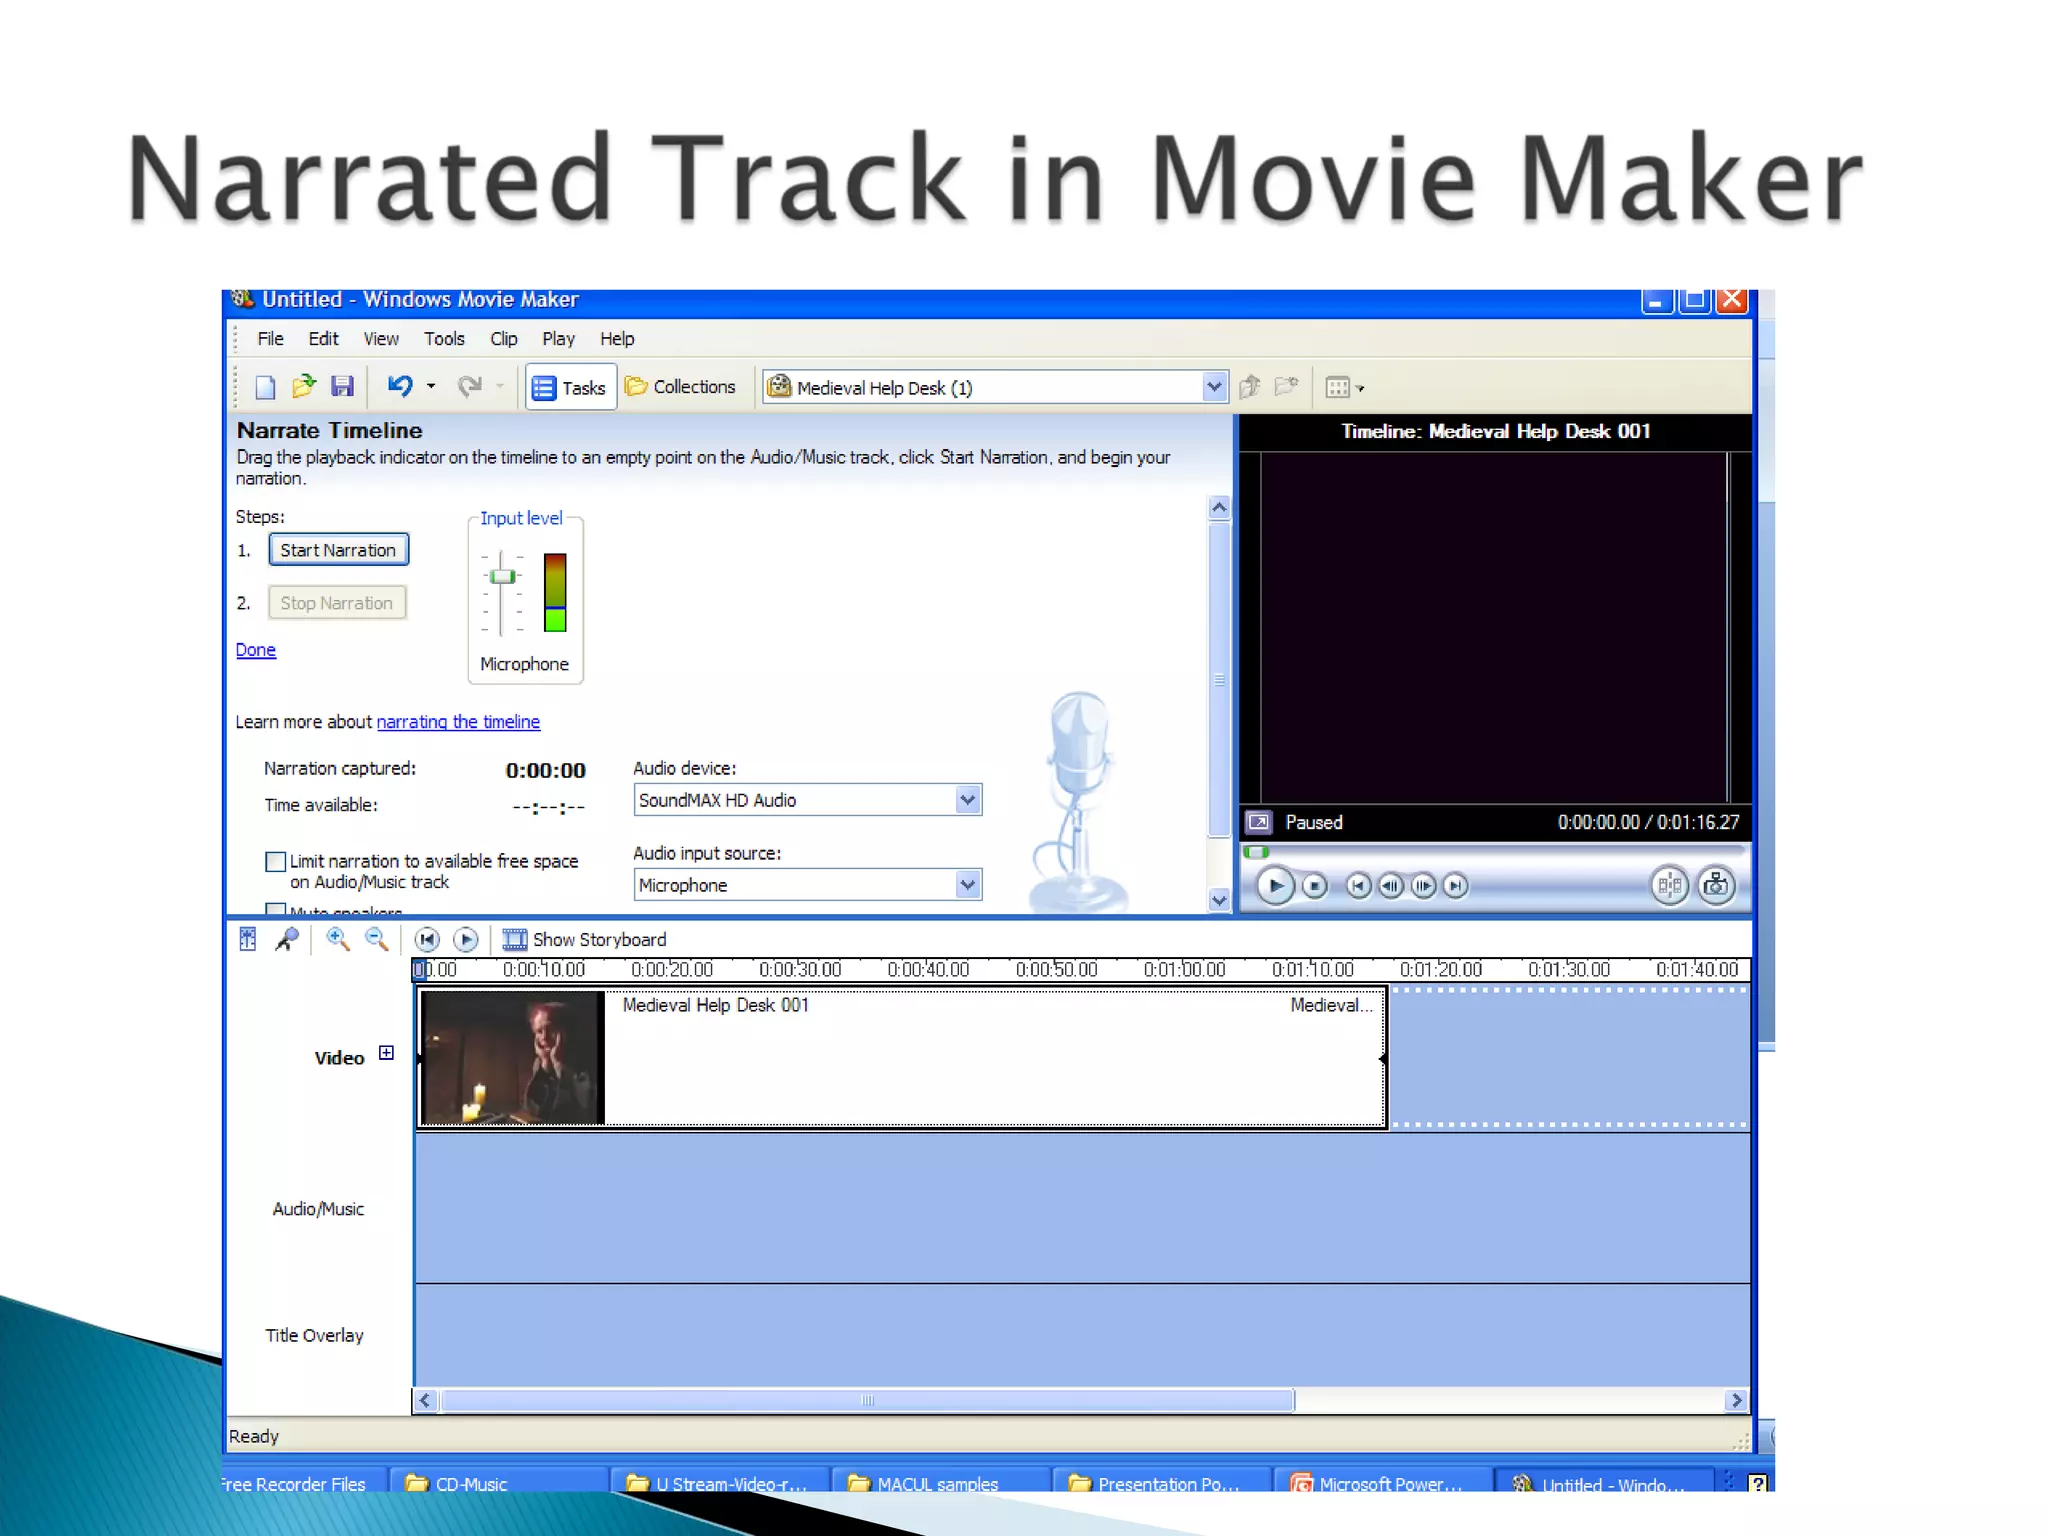This screenshot has width=2048, height=1536.
Task: Open the Clip menu
Action: (x=503, y=339)
